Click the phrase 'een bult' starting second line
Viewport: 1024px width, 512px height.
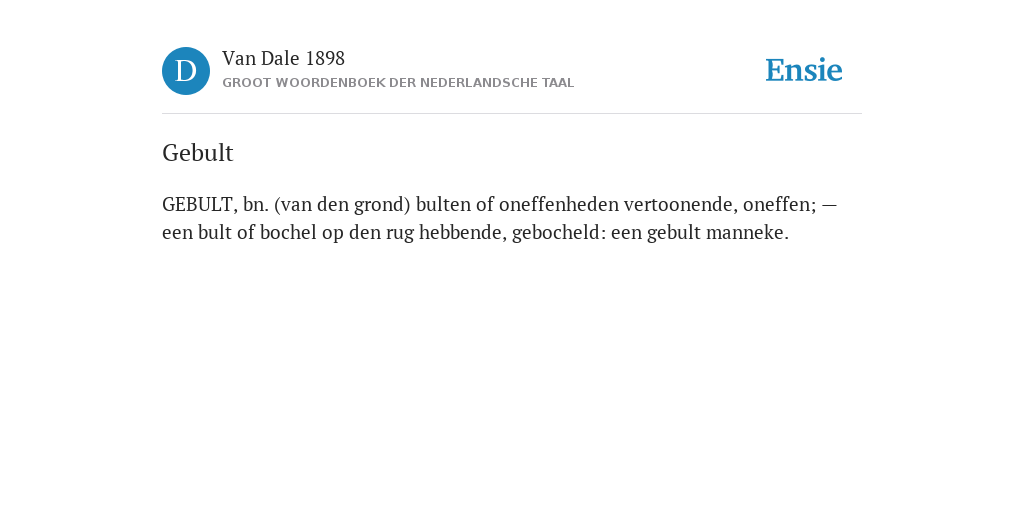197,233
